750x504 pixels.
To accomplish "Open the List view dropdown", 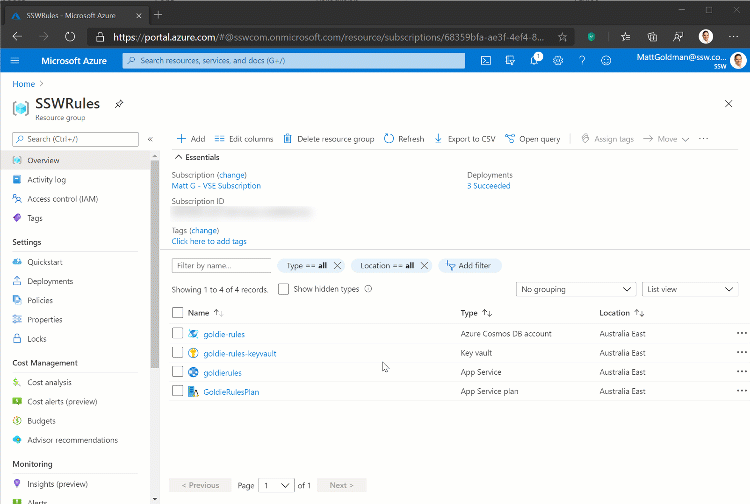I will [x=690, y=289].
